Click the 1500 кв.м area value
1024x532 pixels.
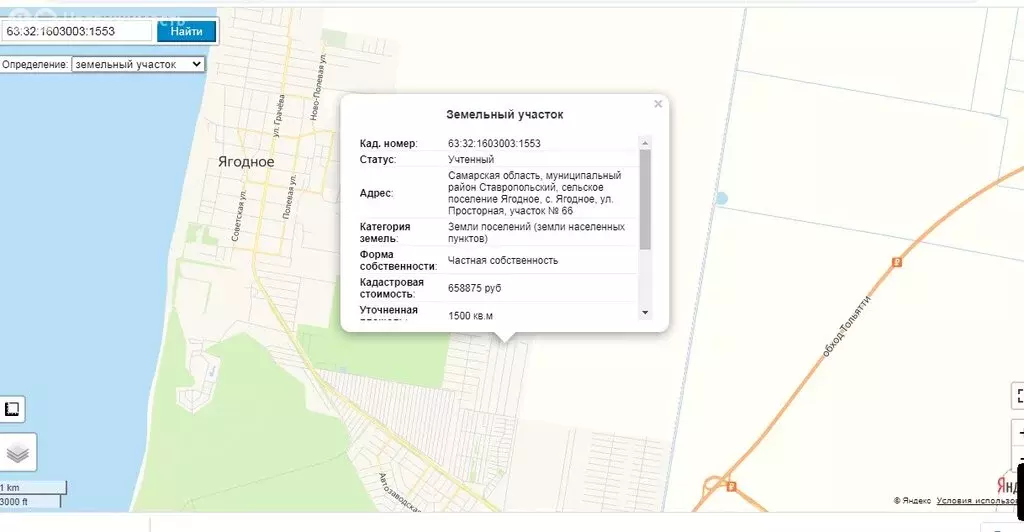pyautogui.click(x=470, y=316)
